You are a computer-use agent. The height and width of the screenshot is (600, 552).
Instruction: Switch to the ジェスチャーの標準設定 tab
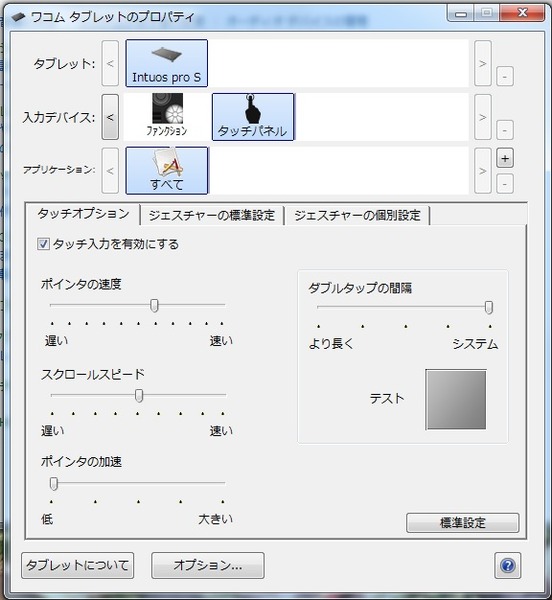click(212, 215)
